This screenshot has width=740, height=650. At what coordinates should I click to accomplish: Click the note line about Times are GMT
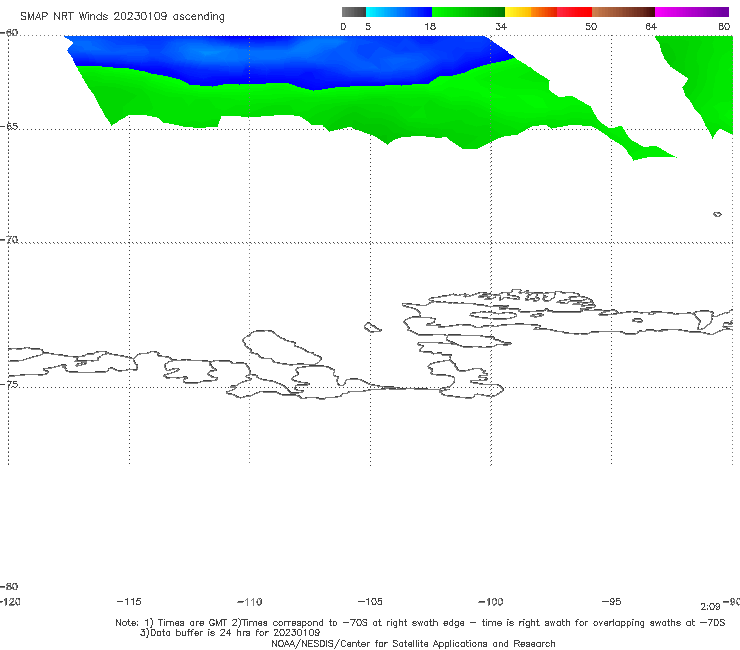coord(420,623)
